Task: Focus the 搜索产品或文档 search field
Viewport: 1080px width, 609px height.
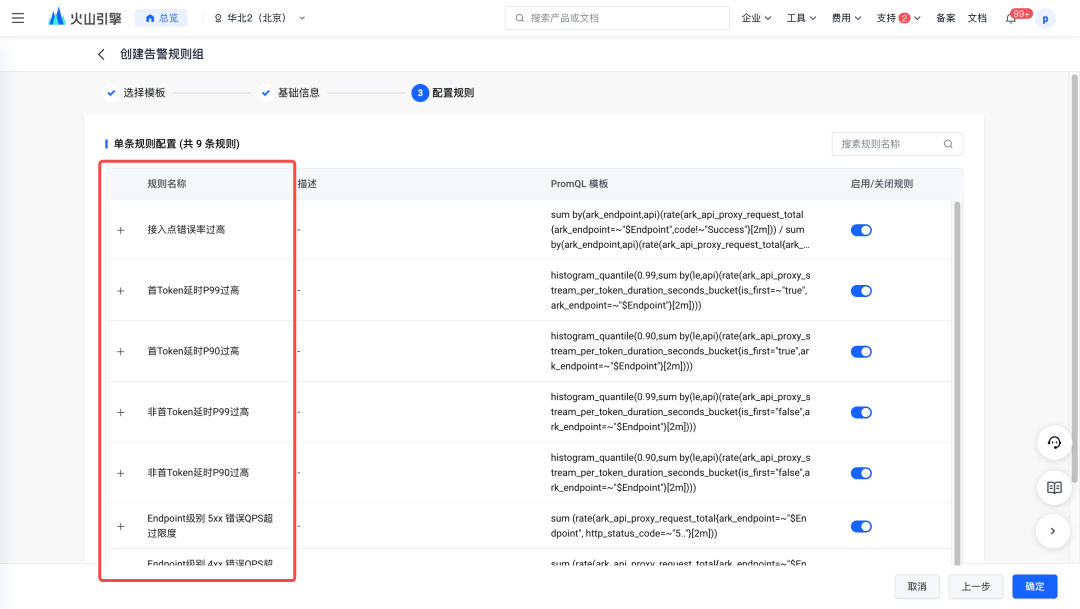Action: coord(617,18)
